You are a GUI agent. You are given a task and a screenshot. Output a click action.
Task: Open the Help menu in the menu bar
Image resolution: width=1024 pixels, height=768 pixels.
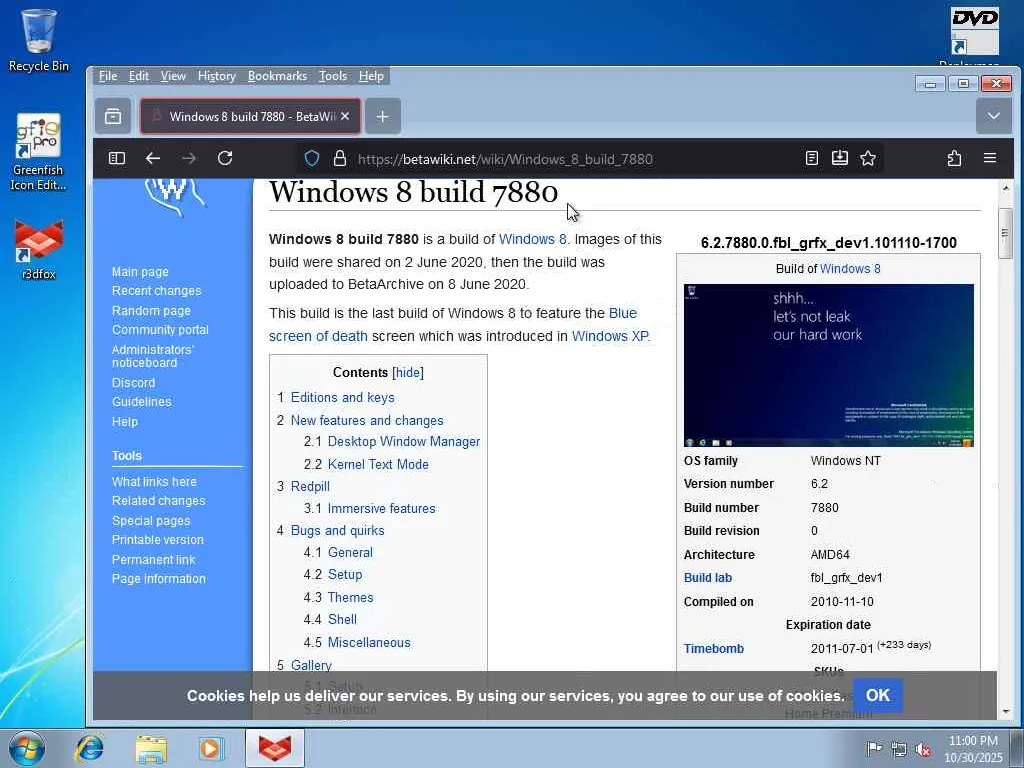click(x=371, y=76)
